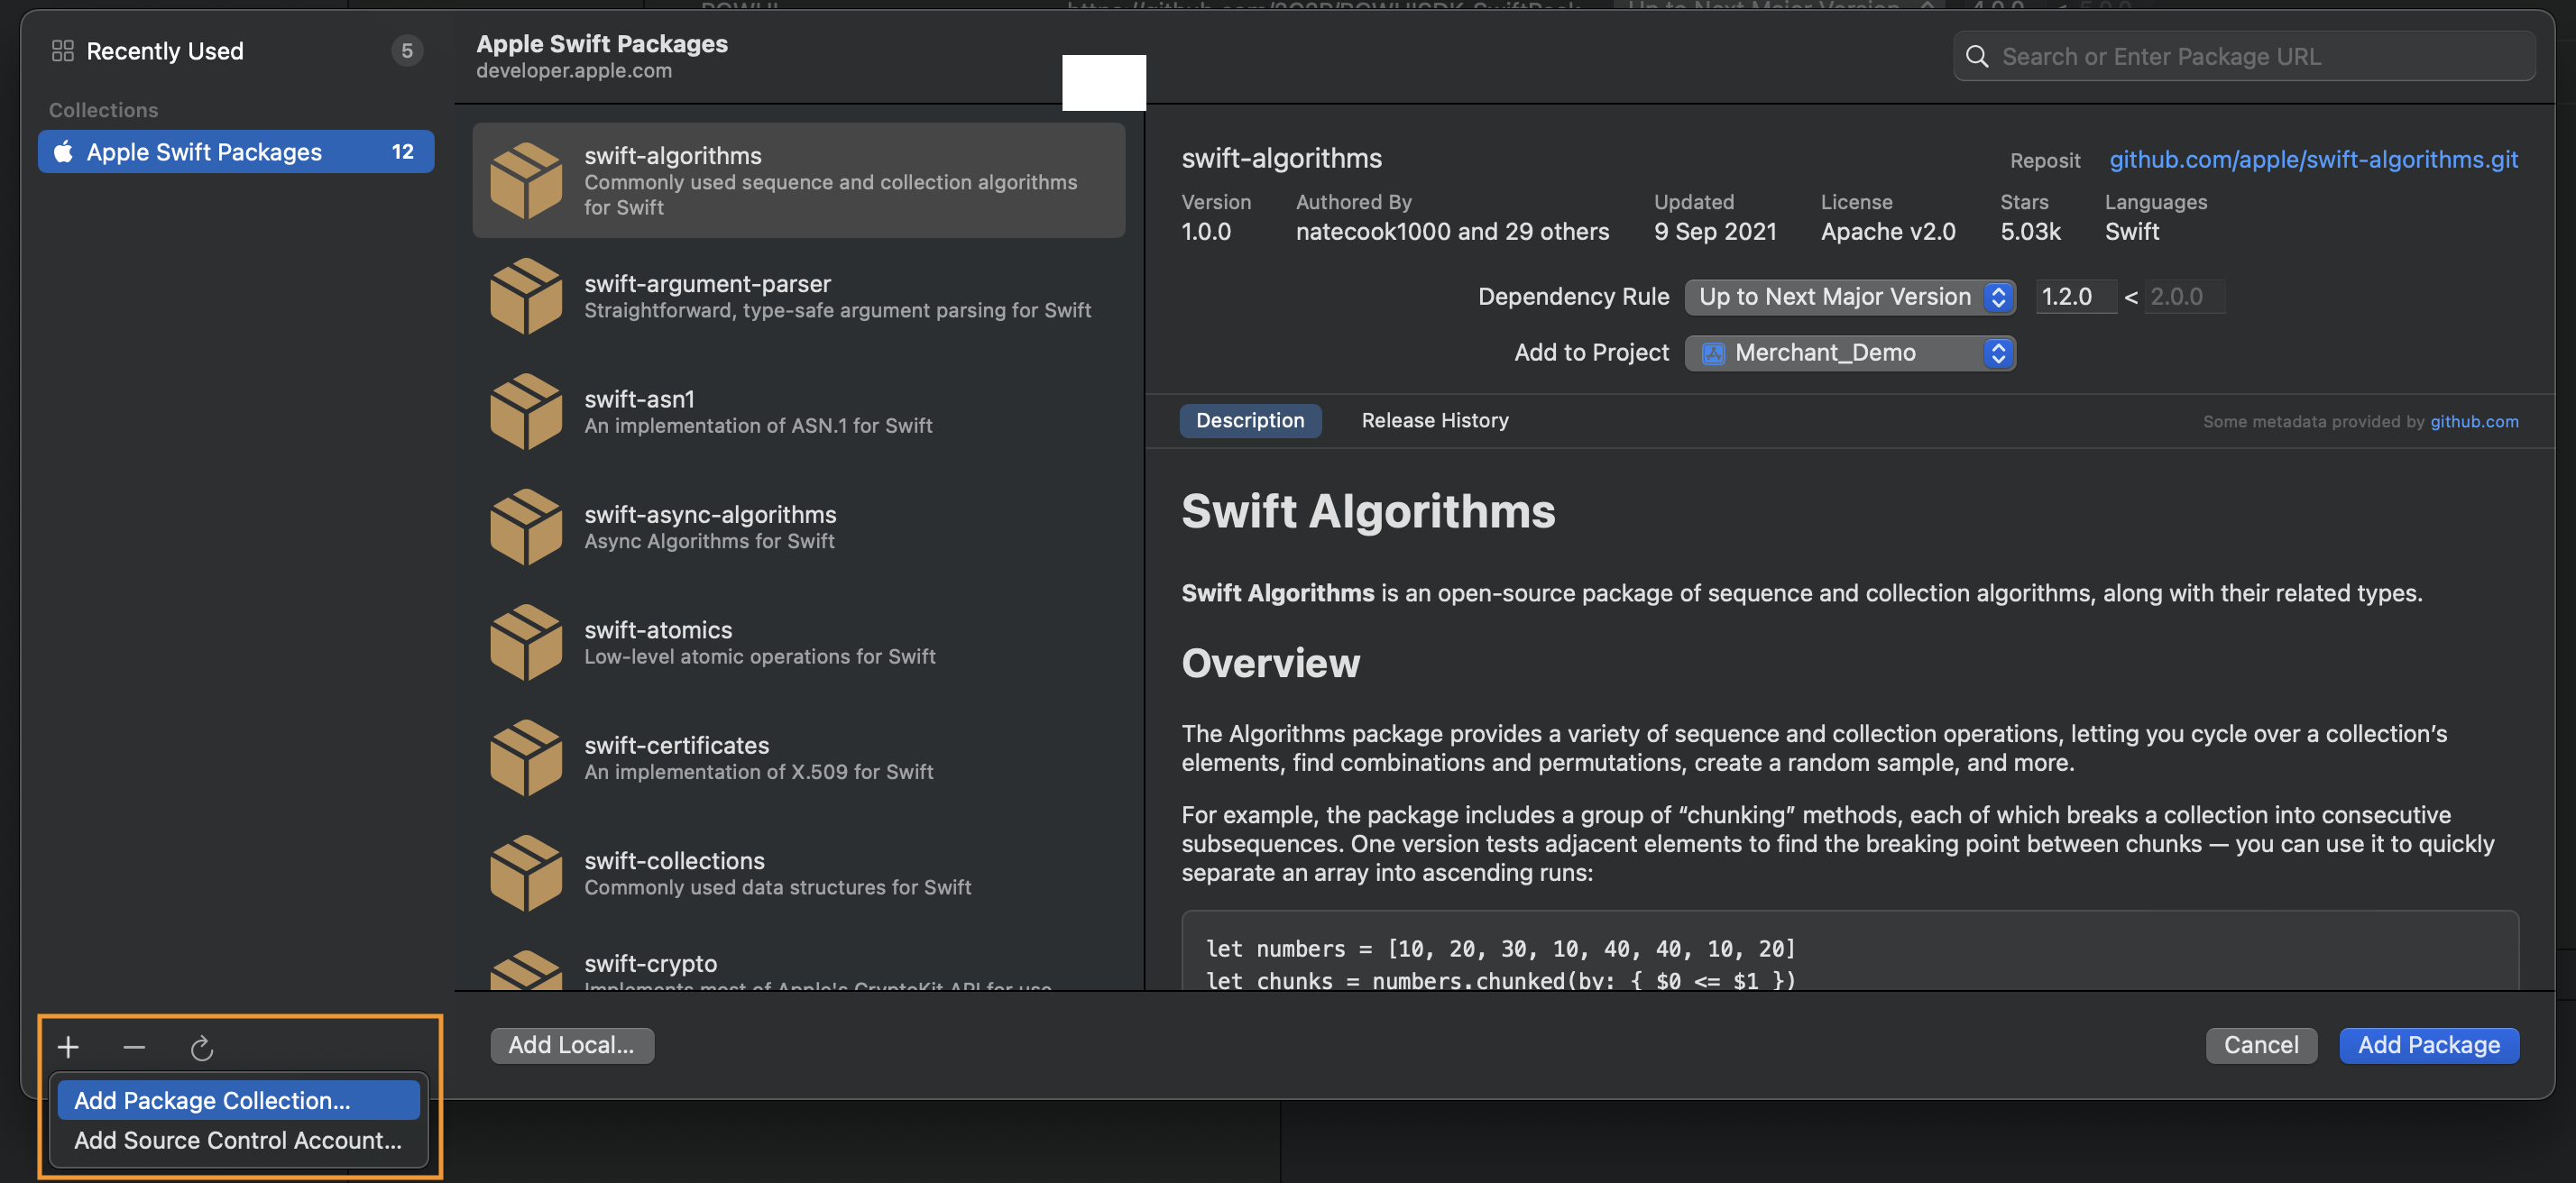Click the swift-collections package box icon
The image size is (2576, 1183).
point(526,873)
